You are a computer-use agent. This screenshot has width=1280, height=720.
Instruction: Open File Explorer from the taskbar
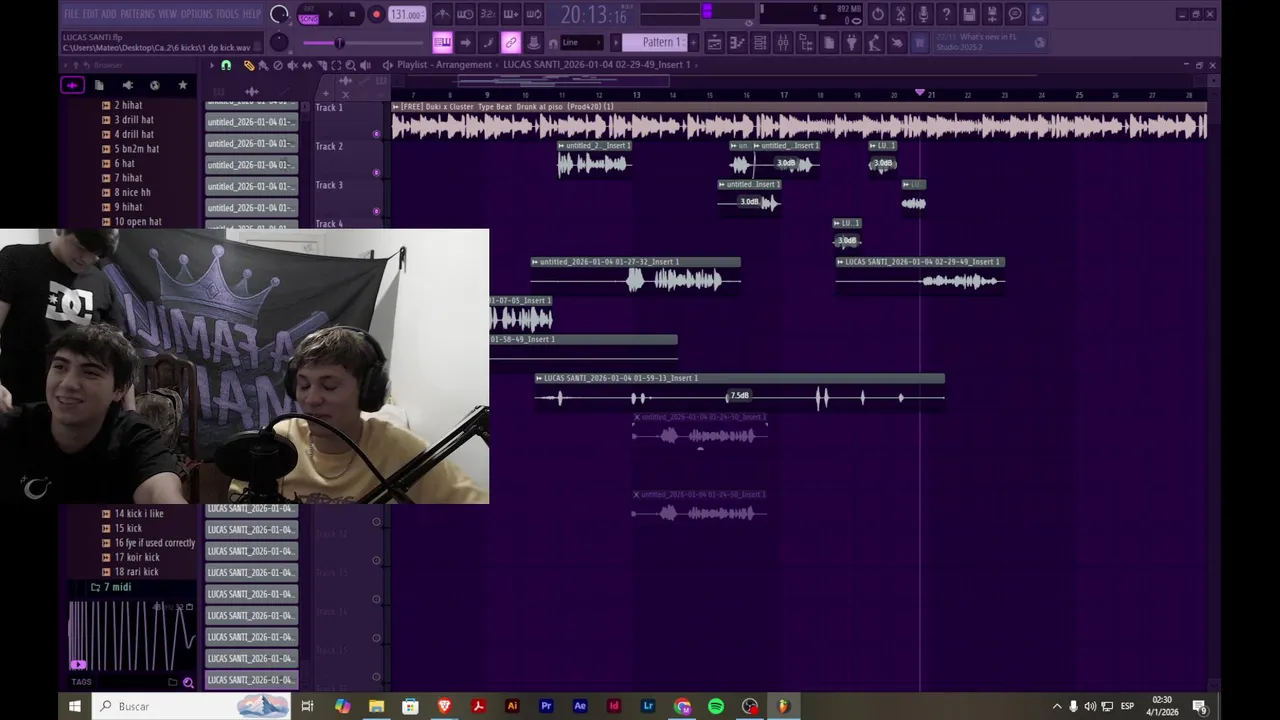click(x=376, y=706)
